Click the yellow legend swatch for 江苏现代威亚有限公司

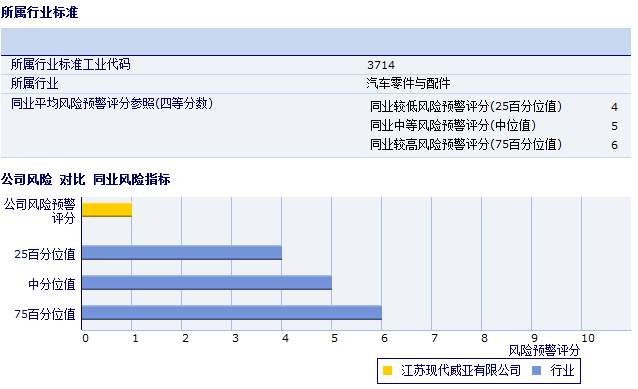click(x=387, y=370)
